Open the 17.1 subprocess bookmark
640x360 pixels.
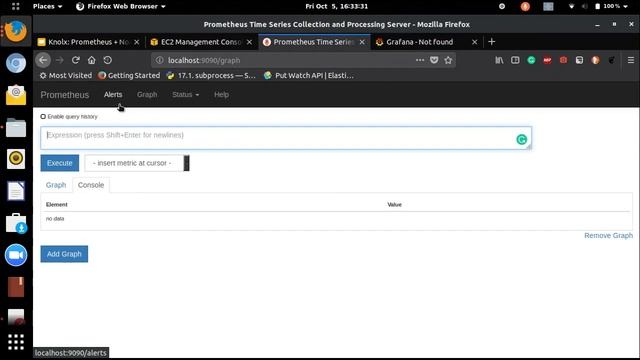[x=211, y=76]
